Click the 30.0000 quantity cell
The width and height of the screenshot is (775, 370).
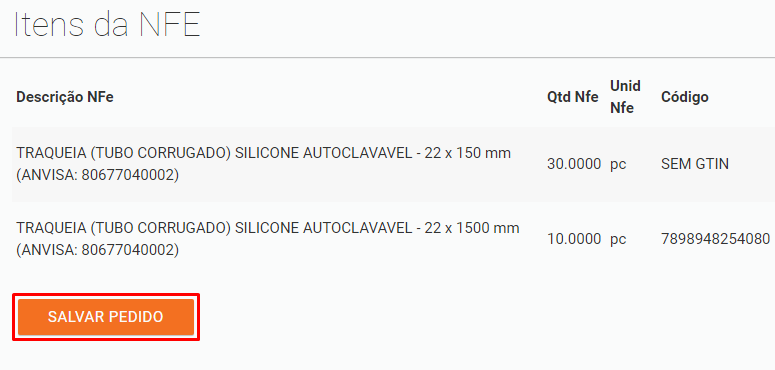point(574,164)
